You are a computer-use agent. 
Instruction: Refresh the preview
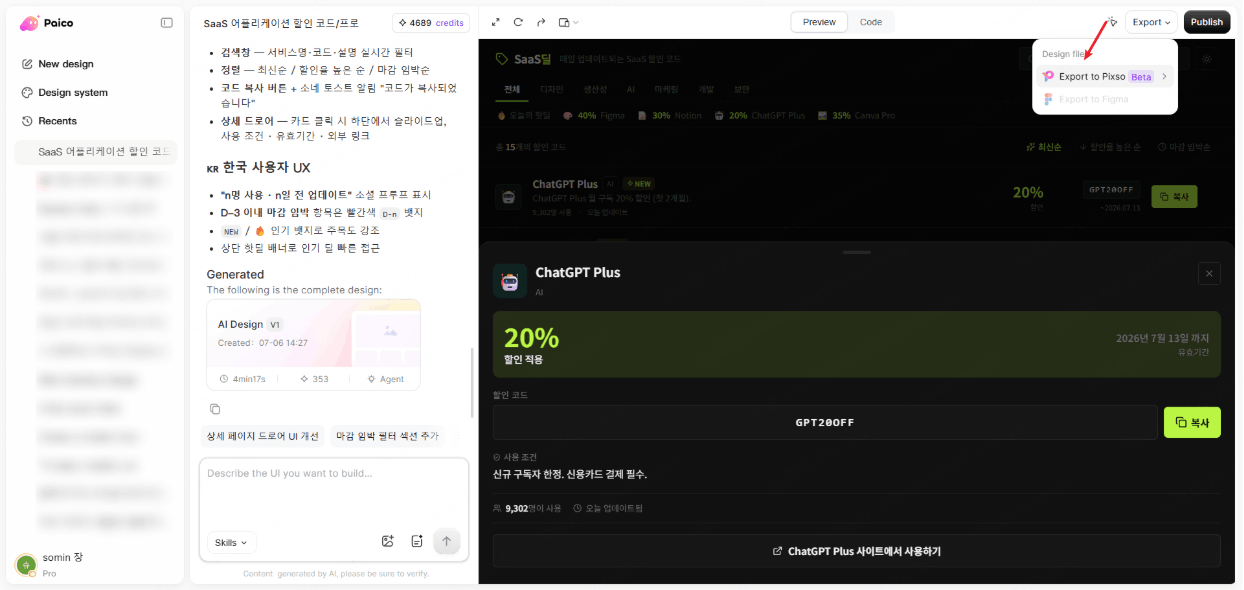[x=518, y=22]
